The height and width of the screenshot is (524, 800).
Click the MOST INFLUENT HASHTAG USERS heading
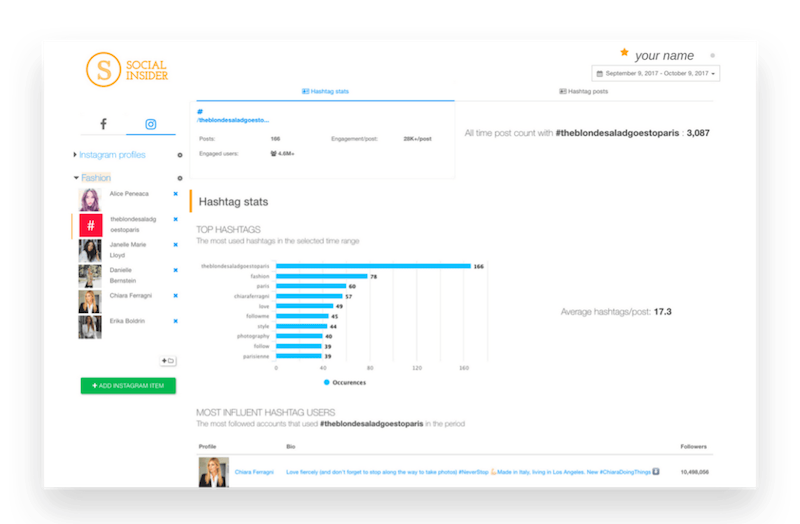(x=265, y=412)
